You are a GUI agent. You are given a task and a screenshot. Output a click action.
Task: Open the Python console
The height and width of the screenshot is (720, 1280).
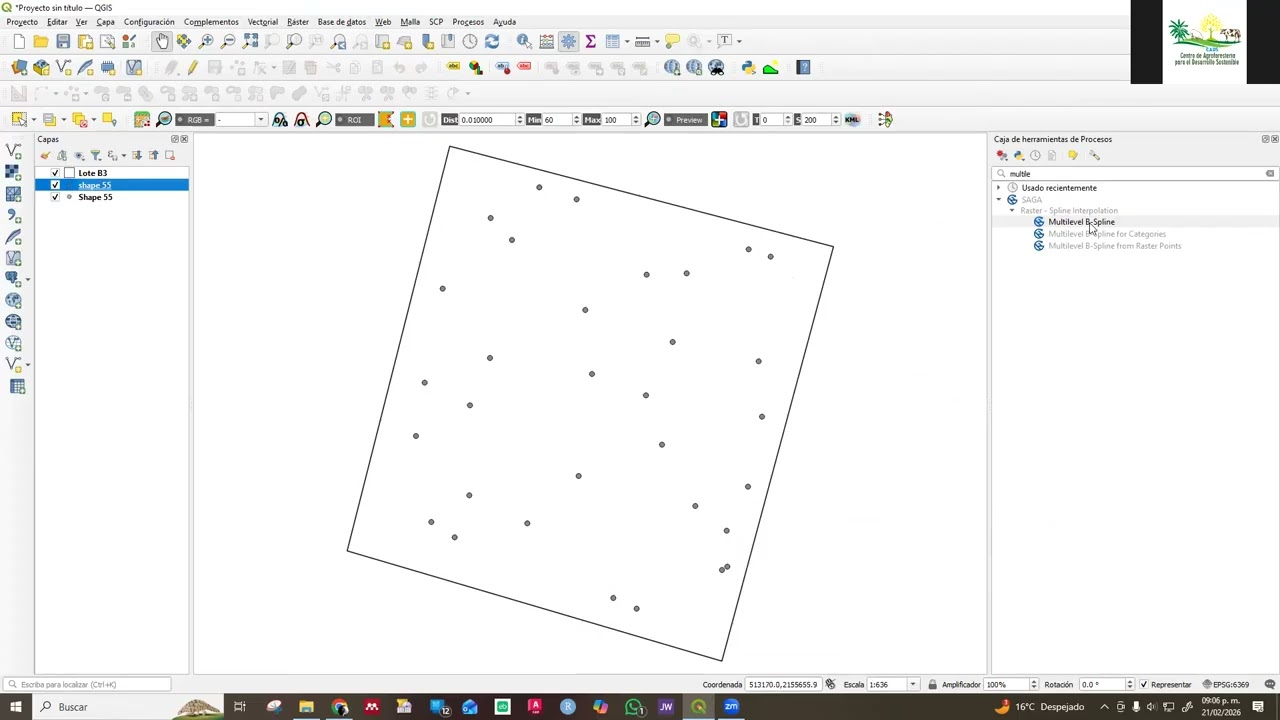(x=748, y=67)
